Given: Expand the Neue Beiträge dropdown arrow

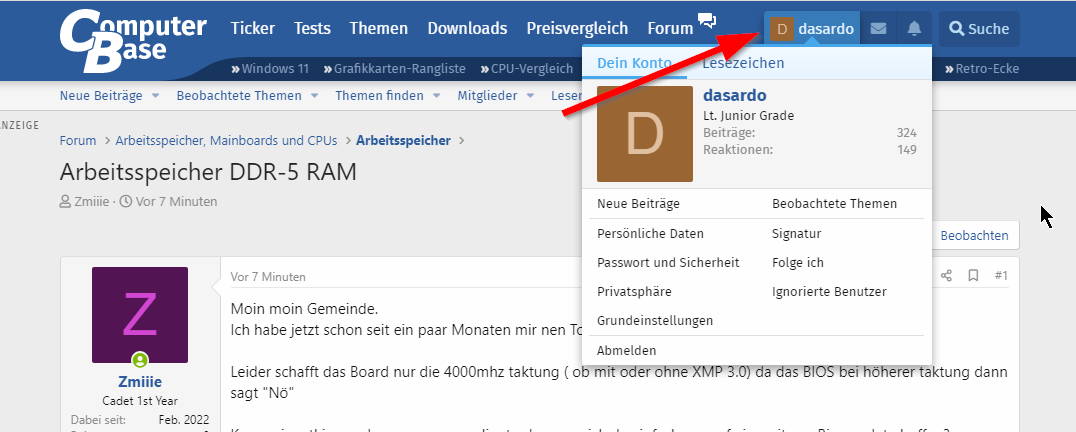Looking at the screenshot, I should click(156, 96).
